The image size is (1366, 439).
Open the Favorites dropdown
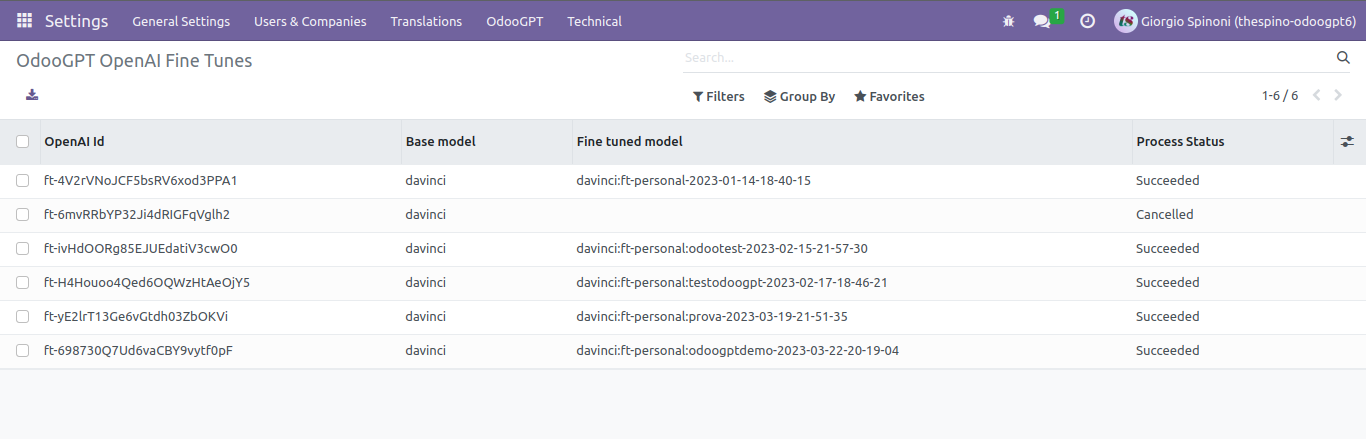pyautogui.click(x=889, y=97)
